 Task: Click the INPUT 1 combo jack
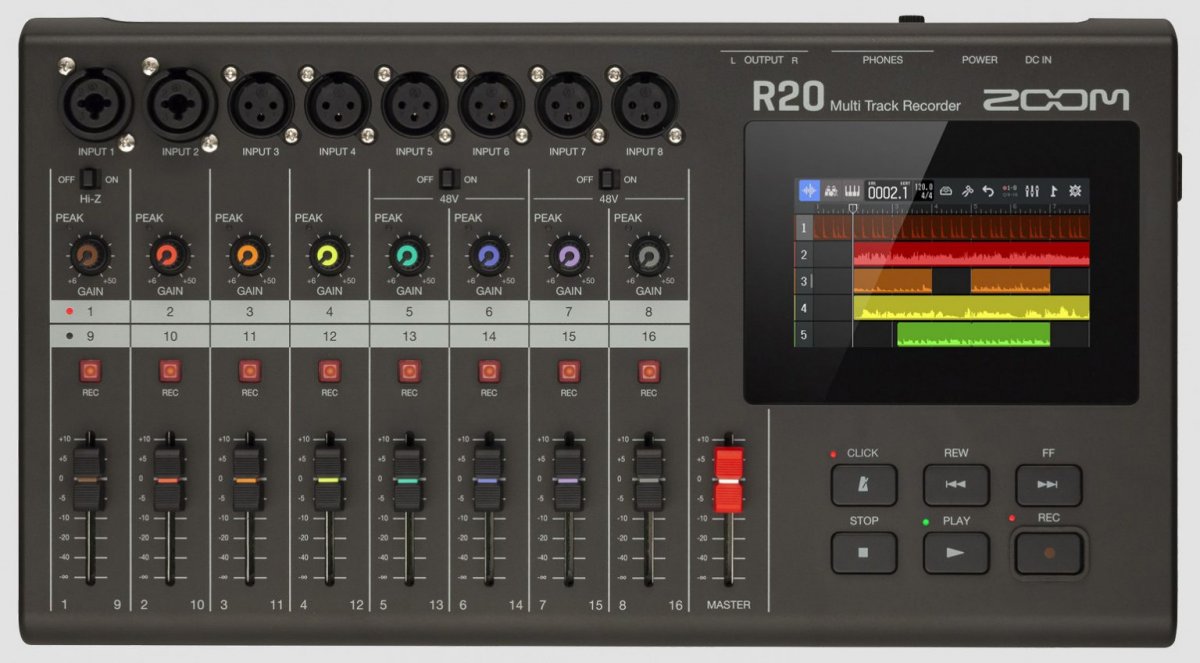point(97,104)
